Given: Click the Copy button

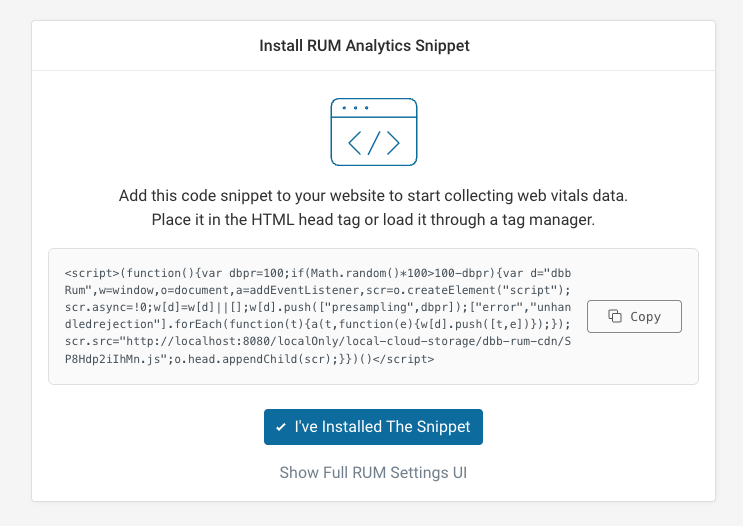Looking at the screenshot, I should [x=634, y=316].
